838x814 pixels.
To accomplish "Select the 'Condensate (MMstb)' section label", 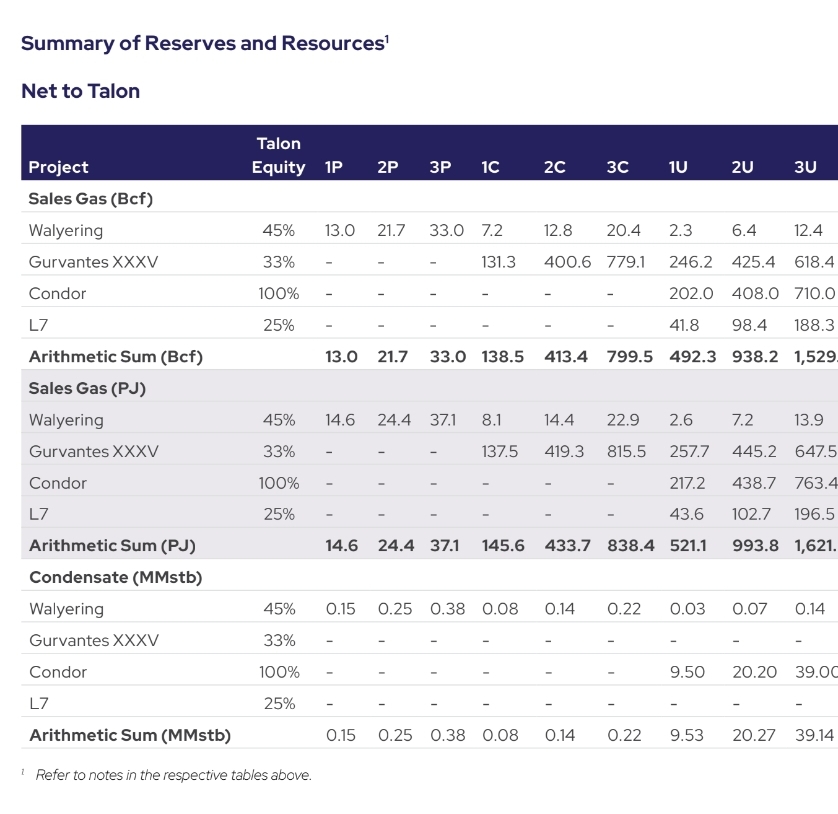I will tap(115, 577).
